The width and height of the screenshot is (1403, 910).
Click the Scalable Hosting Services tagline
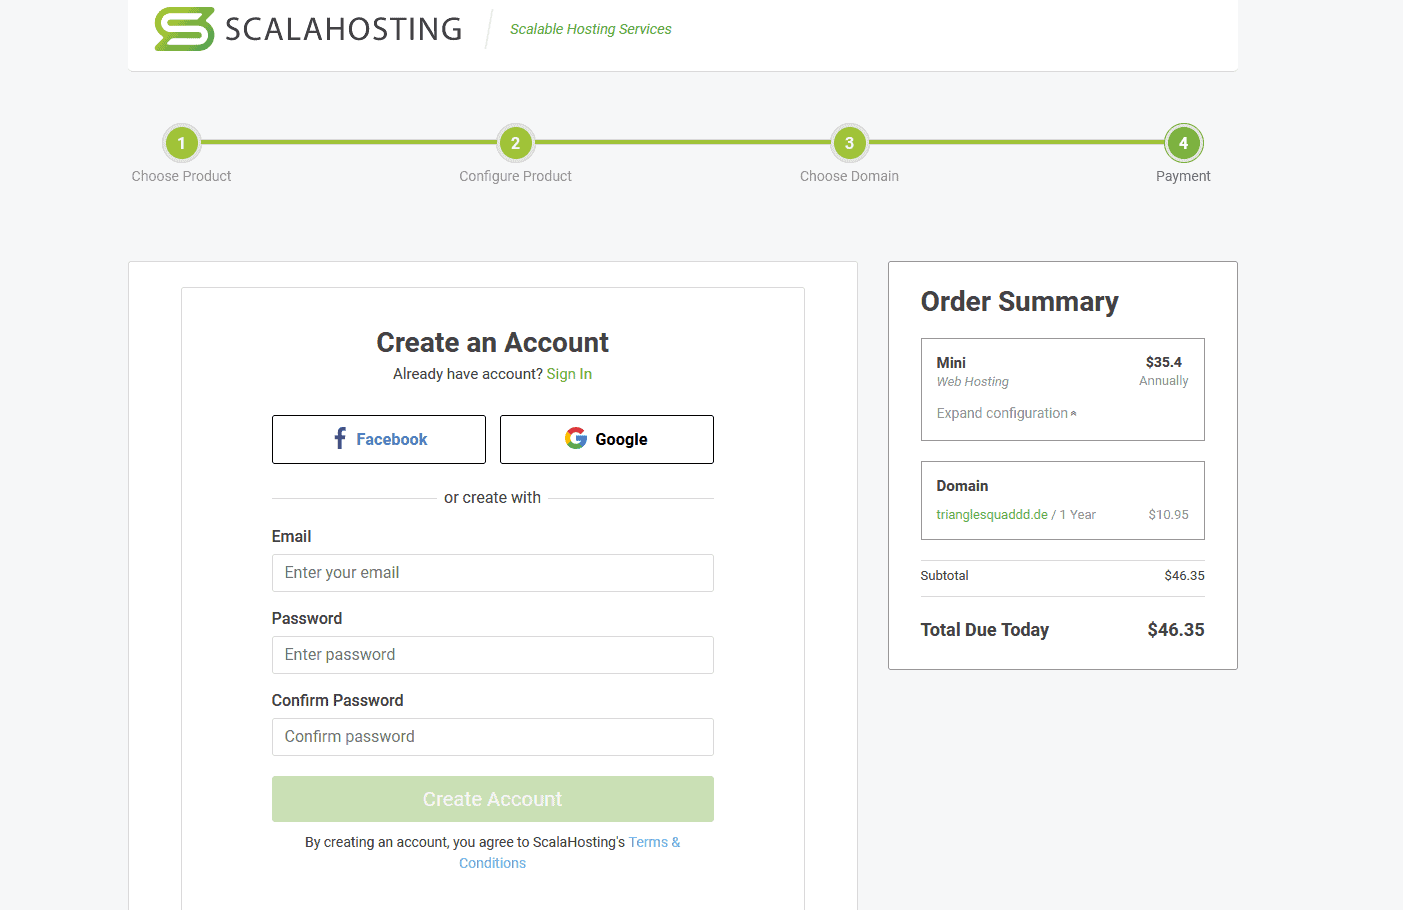tap(590, 29)
